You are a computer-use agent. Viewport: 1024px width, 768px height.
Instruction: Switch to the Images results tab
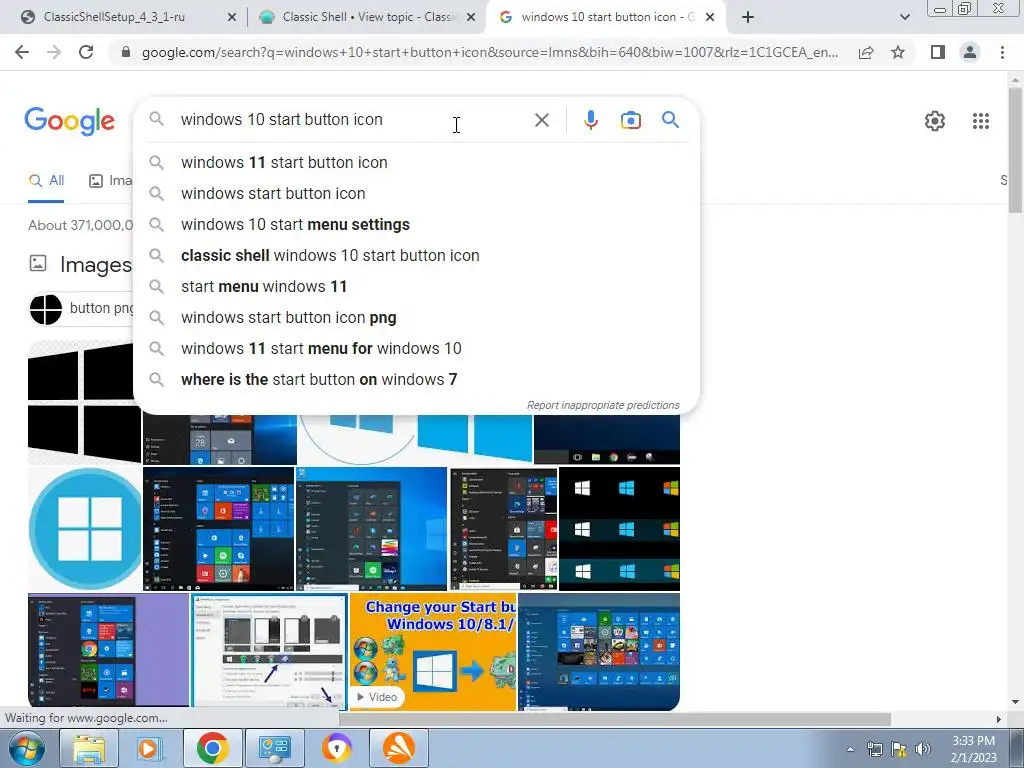click(x=110, y=181)
